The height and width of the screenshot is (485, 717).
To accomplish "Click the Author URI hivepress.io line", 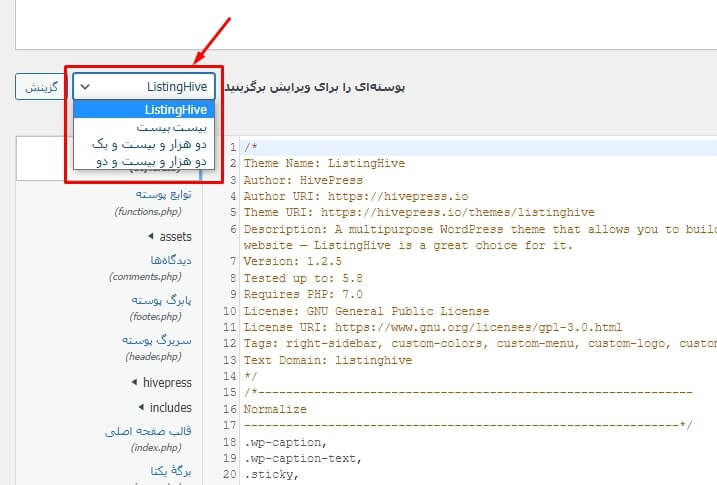I will point(356,196).
